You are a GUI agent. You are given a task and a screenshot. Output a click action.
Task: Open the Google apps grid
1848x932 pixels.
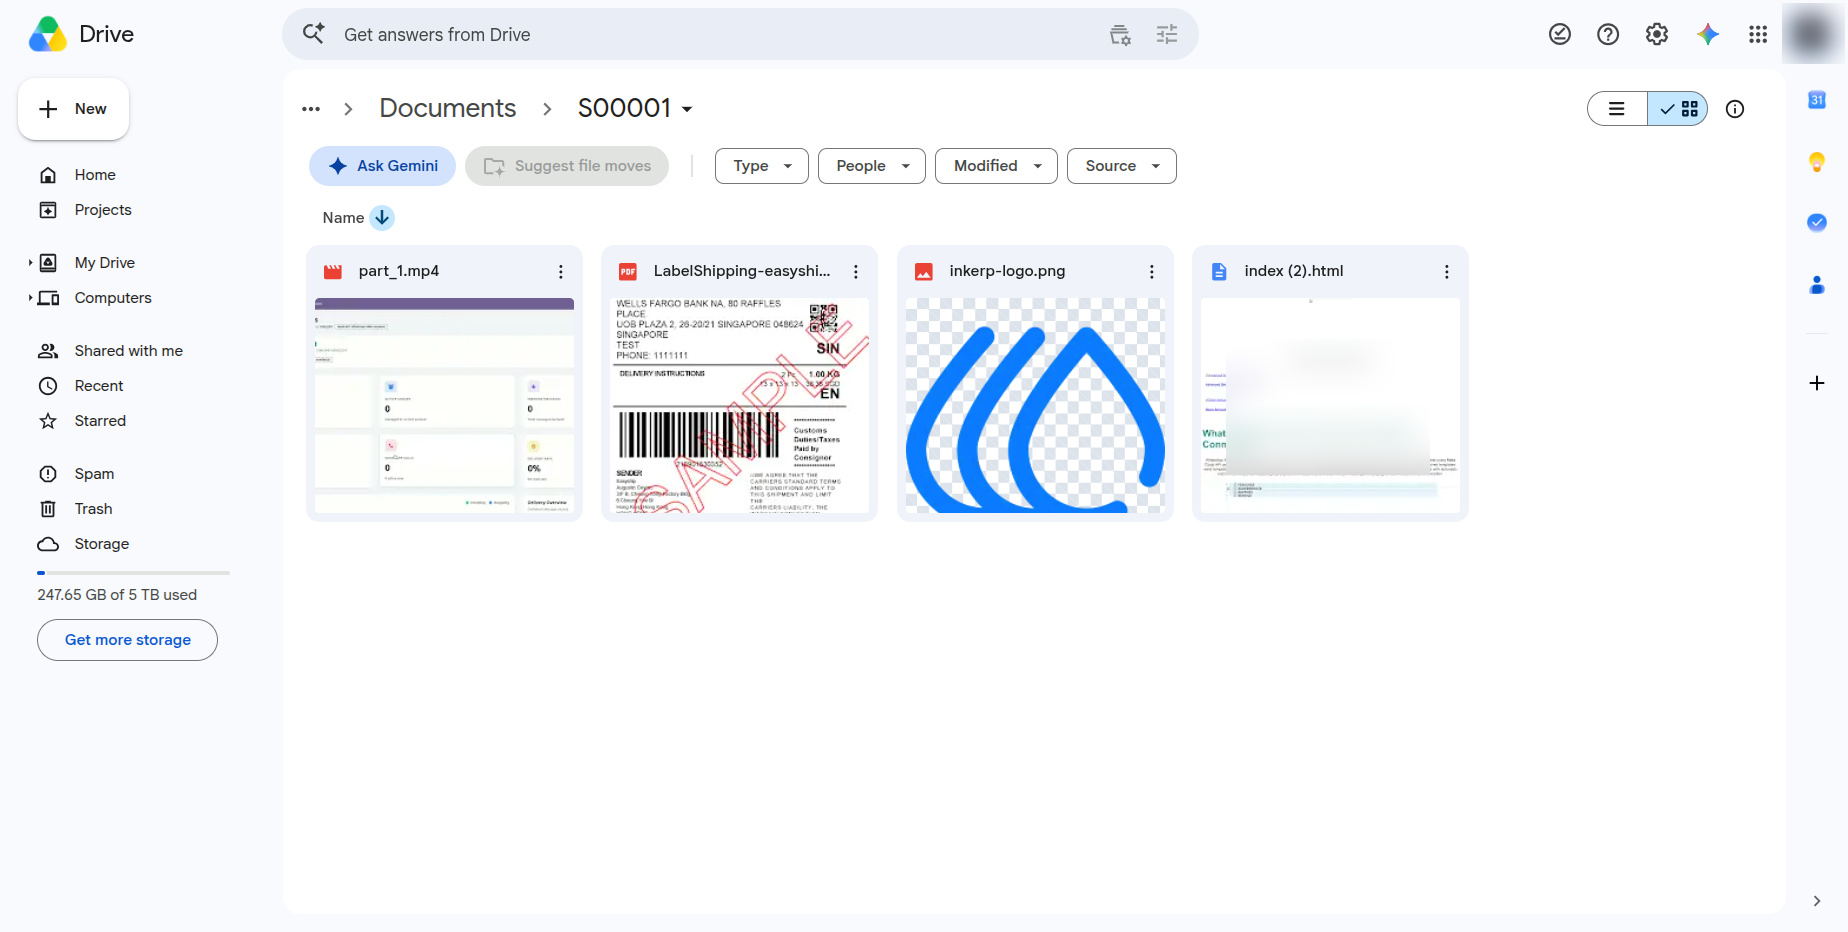click(x=1758, y=34)
